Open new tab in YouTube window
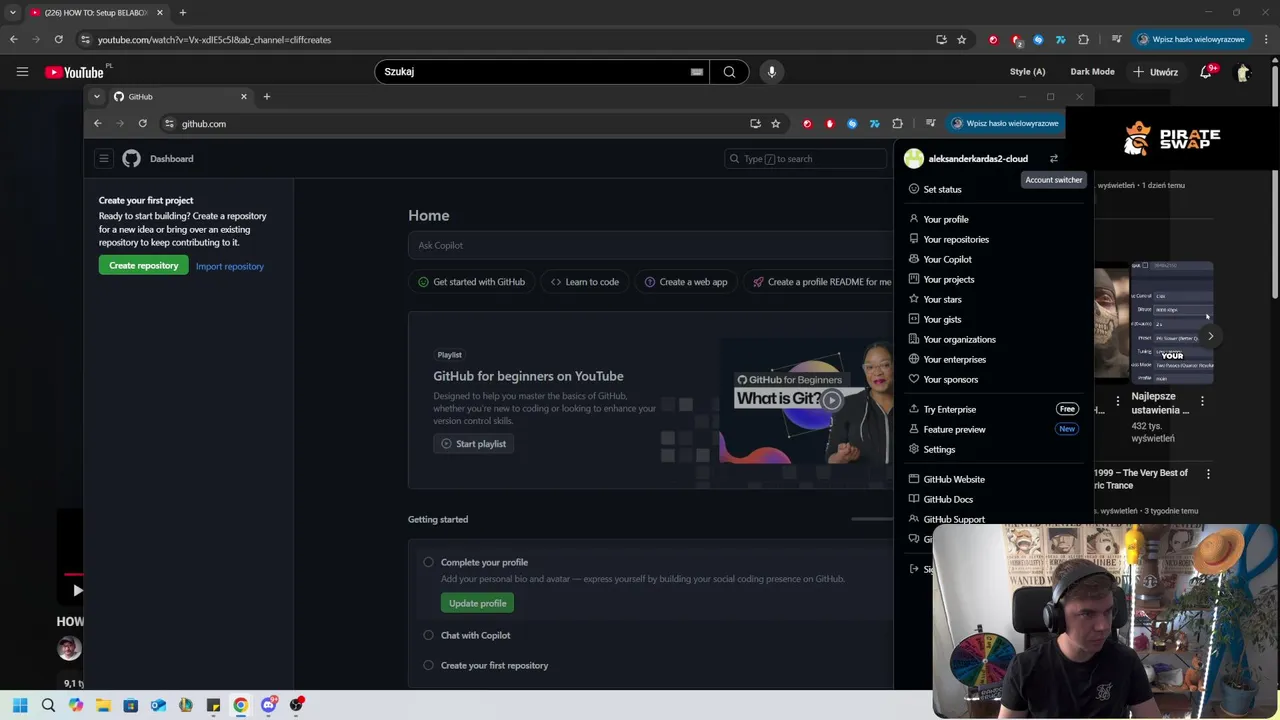Screen dimensions: 1280x720 pyautogui.click(x=182, y=12)
